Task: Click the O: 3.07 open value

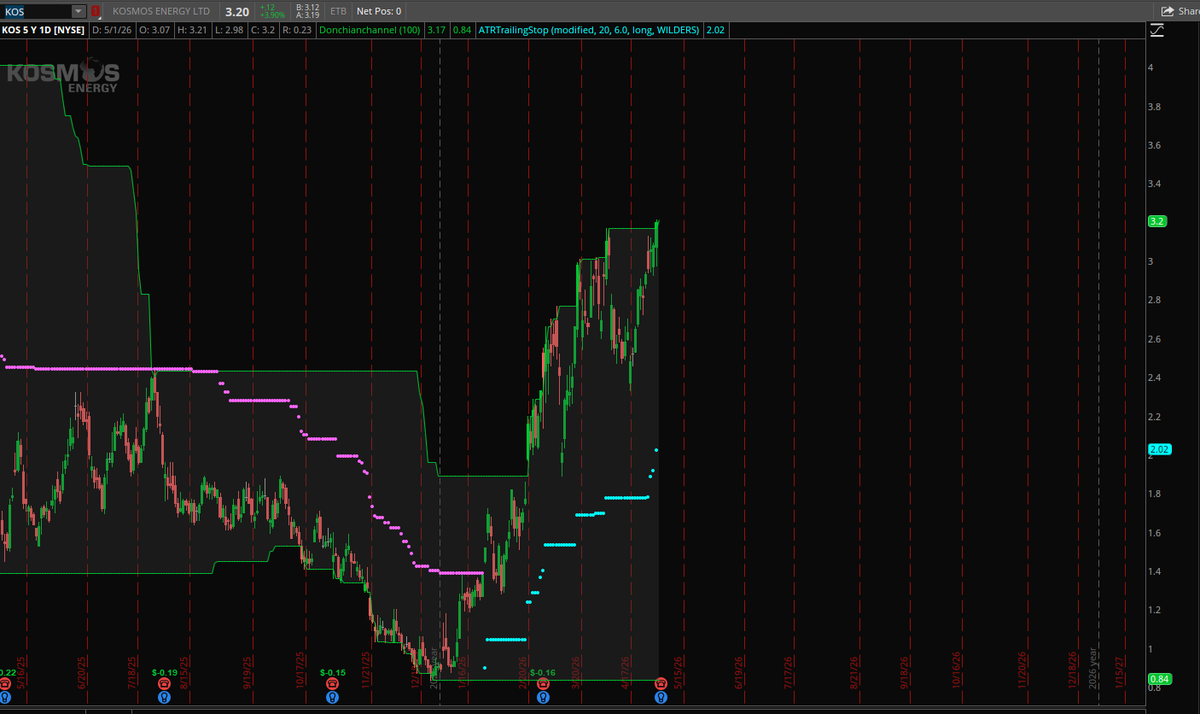Action: tap(155, 30)
